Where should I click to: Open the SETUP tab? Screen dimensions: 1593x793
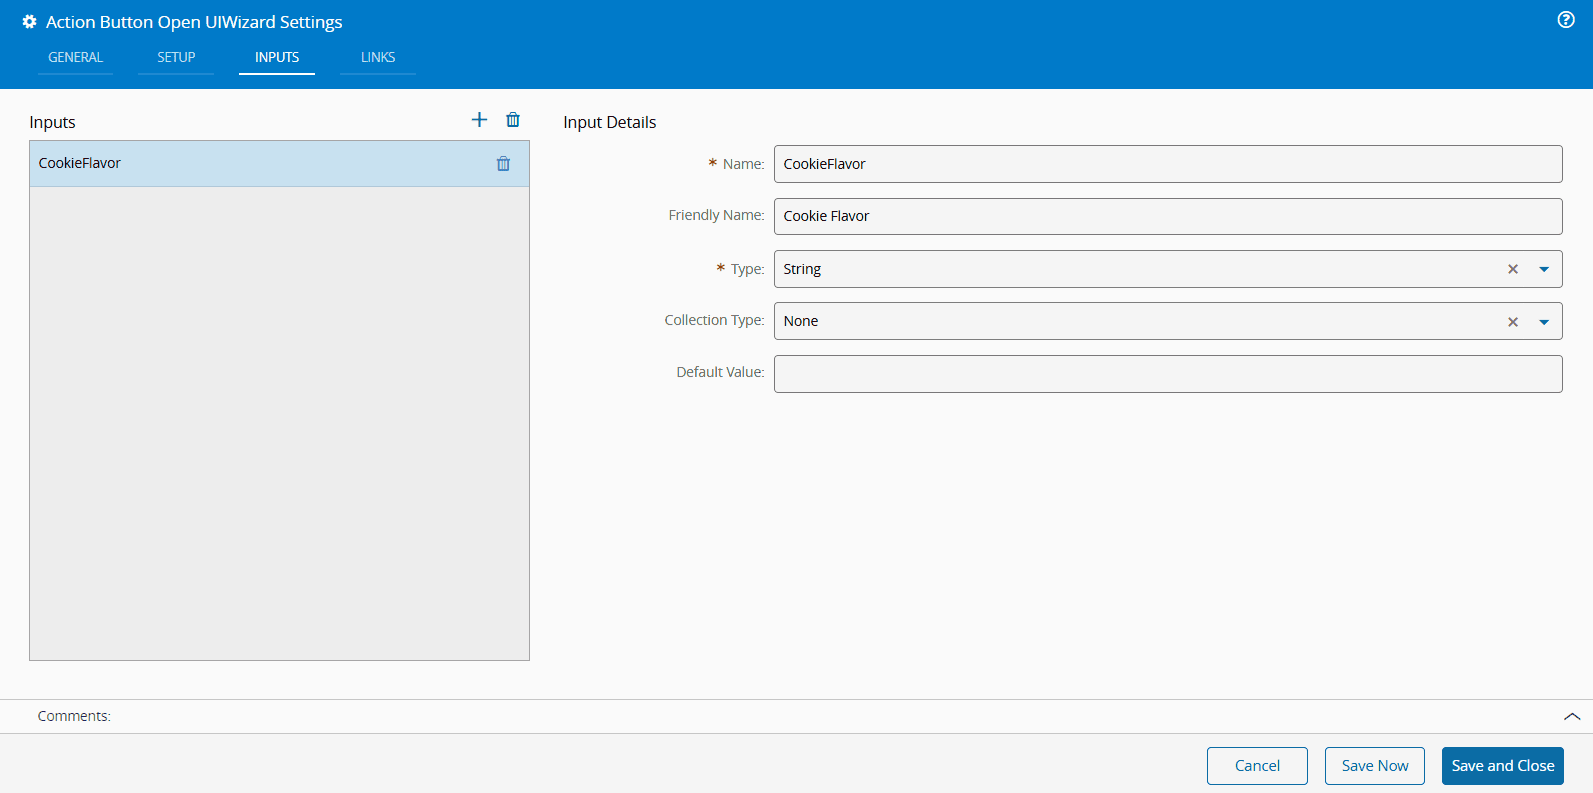pyautogui.click(x=176, y=57)
